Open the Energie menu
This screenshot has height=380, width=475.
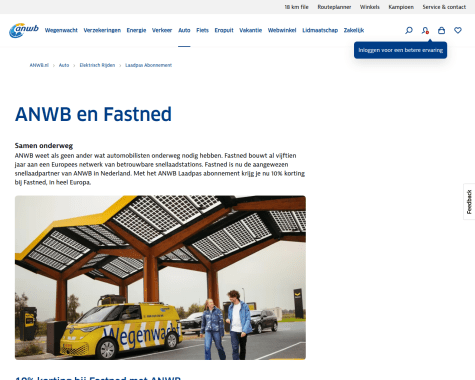click(136, 30)
